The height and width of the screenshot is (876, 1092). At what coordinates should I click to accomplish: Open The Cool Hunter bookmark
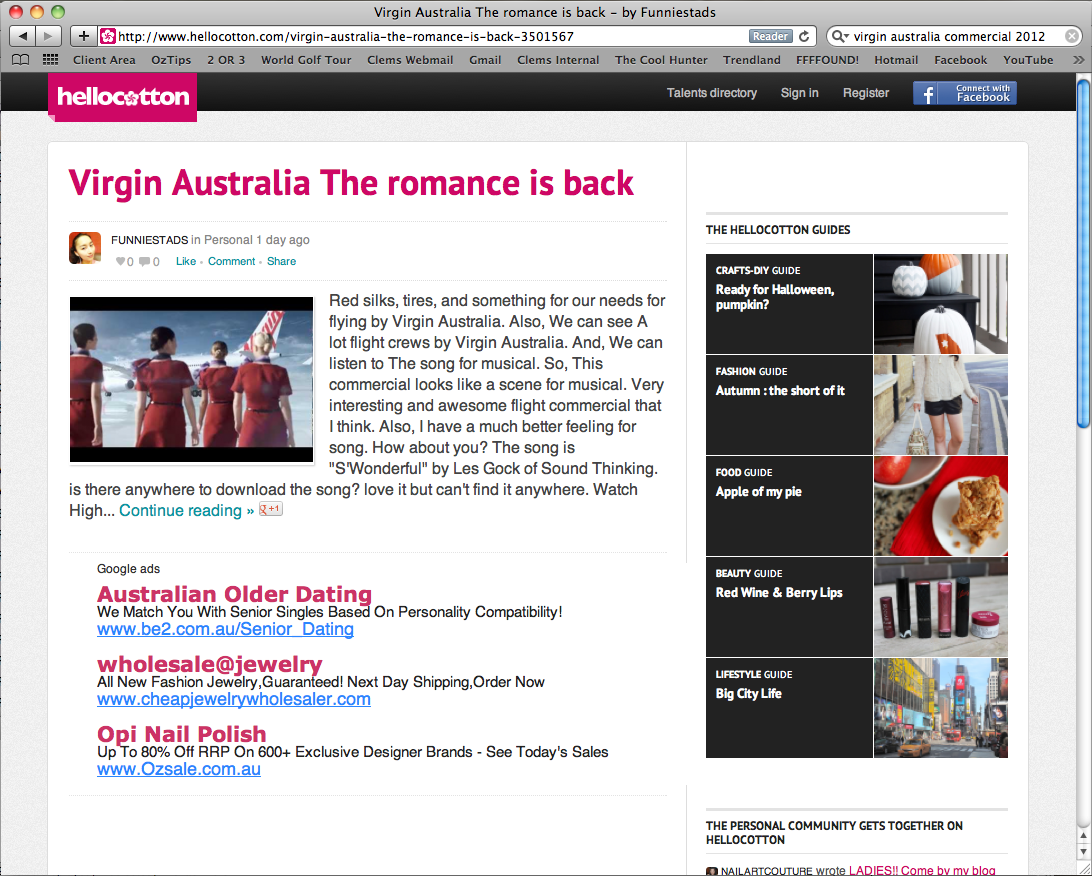click(x=661, y=60)
